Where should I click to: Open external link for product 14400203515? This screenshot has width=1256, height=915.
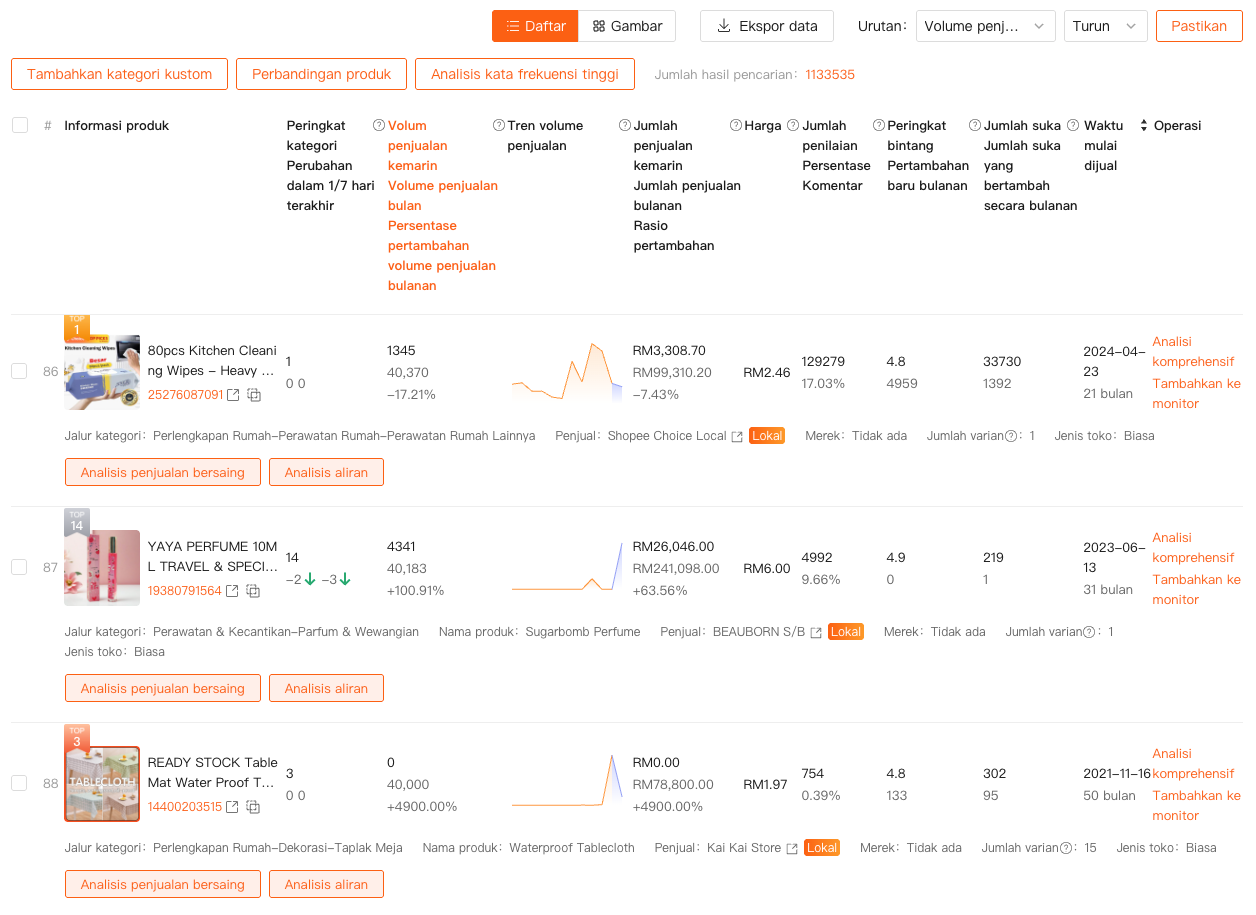233,807
